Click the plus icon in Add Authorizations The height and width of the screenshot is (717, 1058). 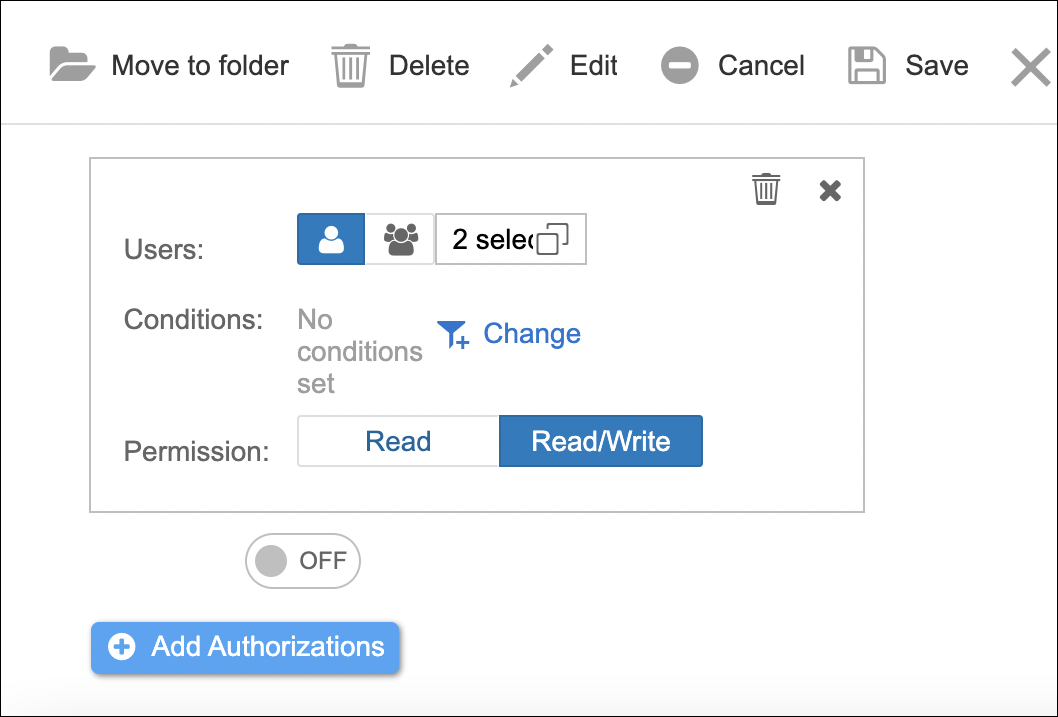click(x=122, y=647)
